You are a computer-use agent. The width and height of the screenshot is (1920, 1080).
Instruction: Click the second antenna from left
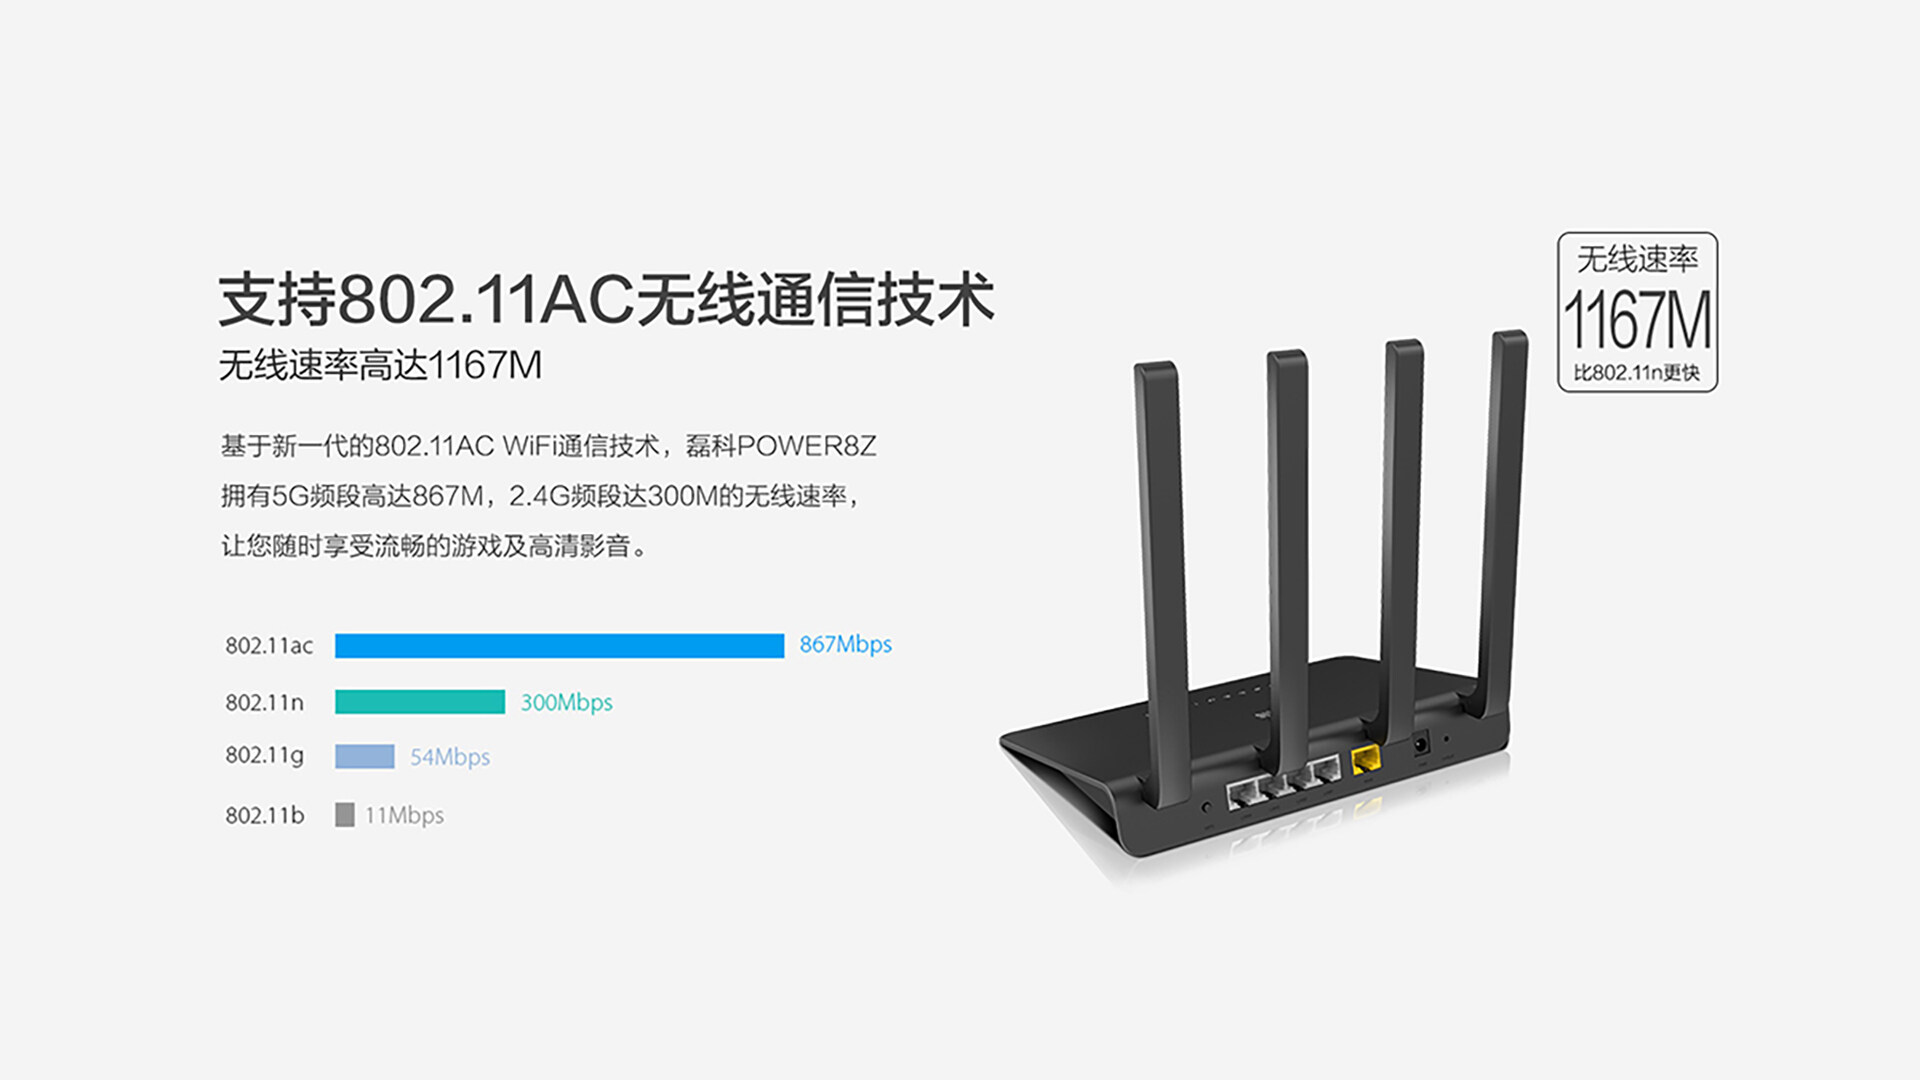tap(1287, 568)
